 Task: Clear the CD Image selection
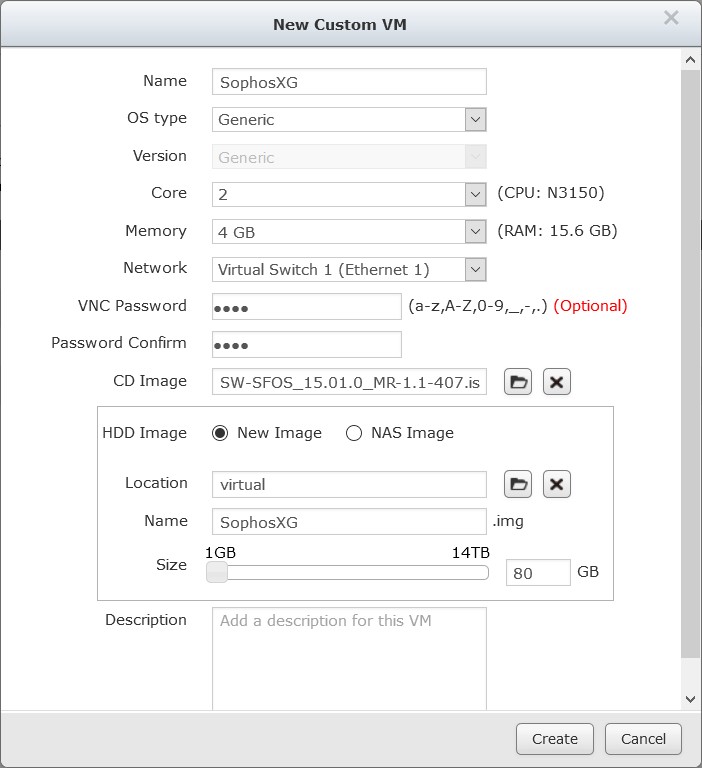[557, 382]
